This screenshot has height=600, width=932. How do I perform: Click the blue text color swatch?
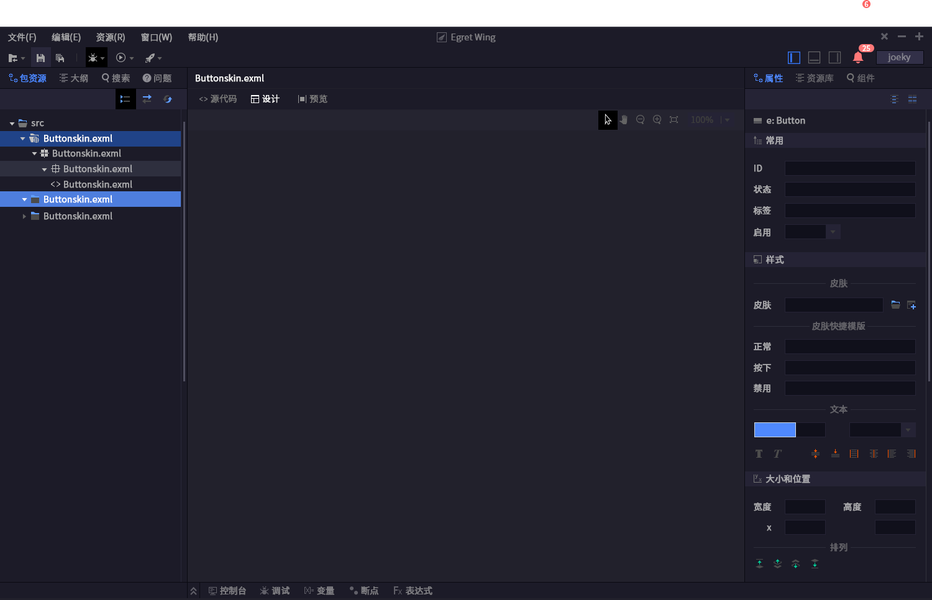tap(774, 429)
